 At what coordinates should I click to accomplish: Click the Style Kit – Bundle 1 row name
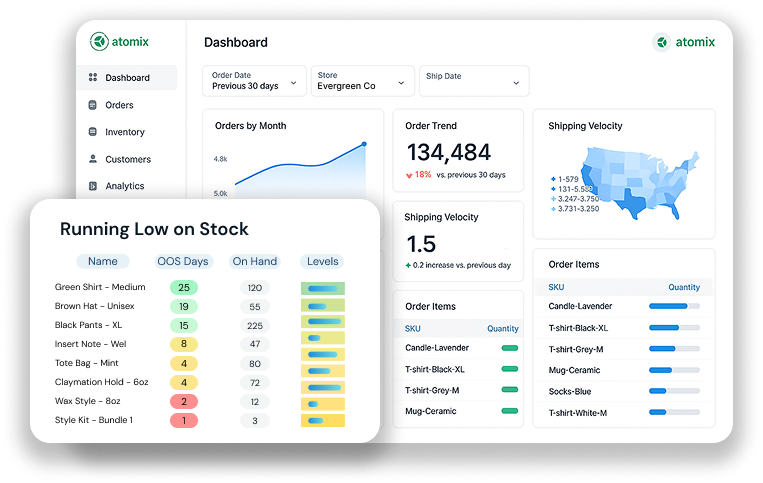(x=93, y=420)
